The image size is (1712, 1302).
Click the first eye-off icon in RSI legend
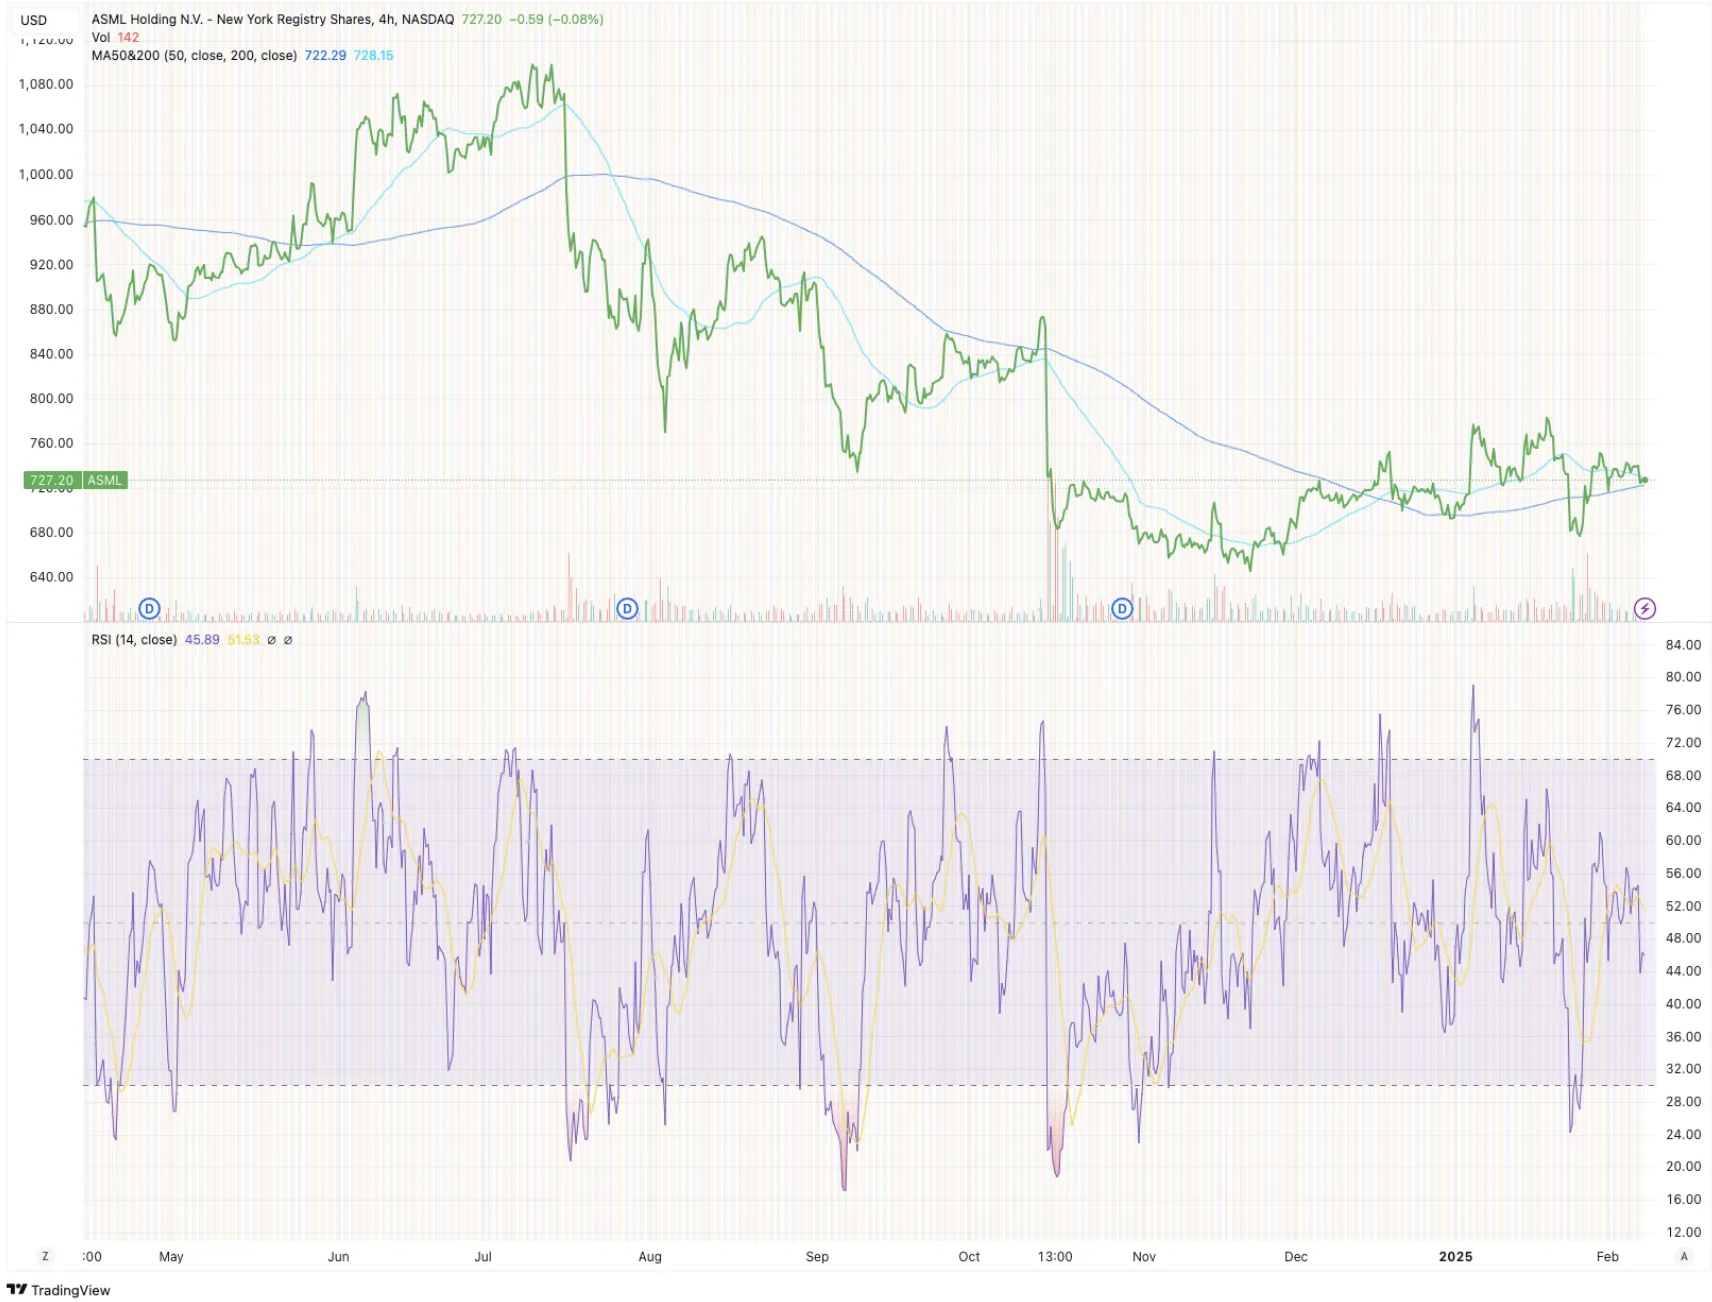click(x=270, y=639)
